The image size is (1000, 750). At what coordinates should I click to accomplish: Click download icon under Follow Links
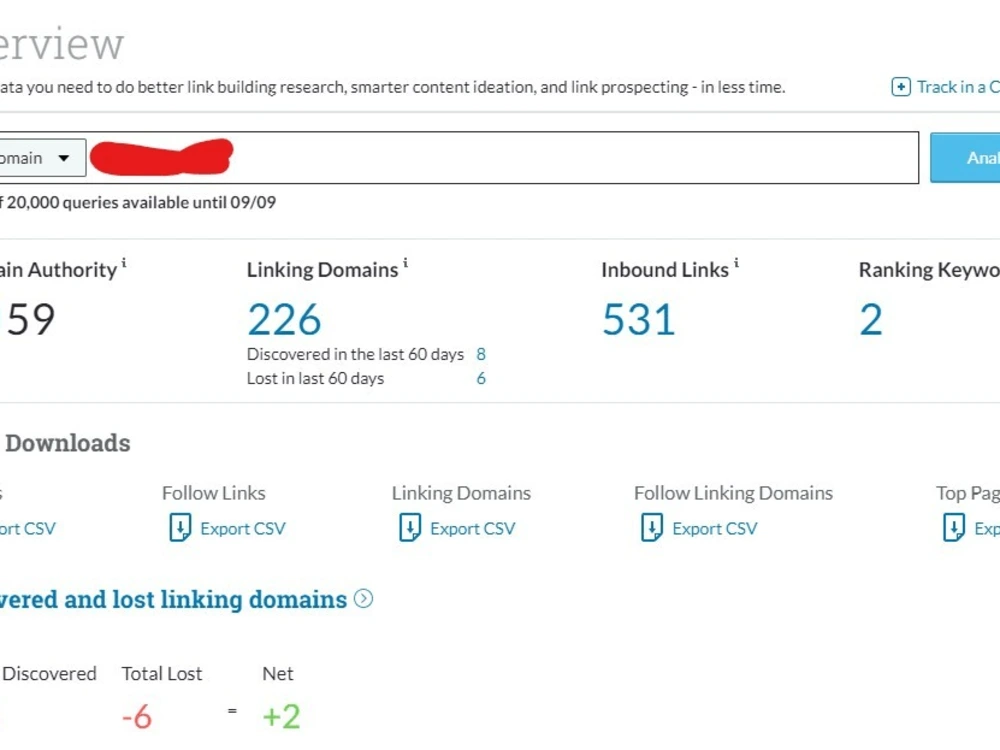tap(180, 528)
